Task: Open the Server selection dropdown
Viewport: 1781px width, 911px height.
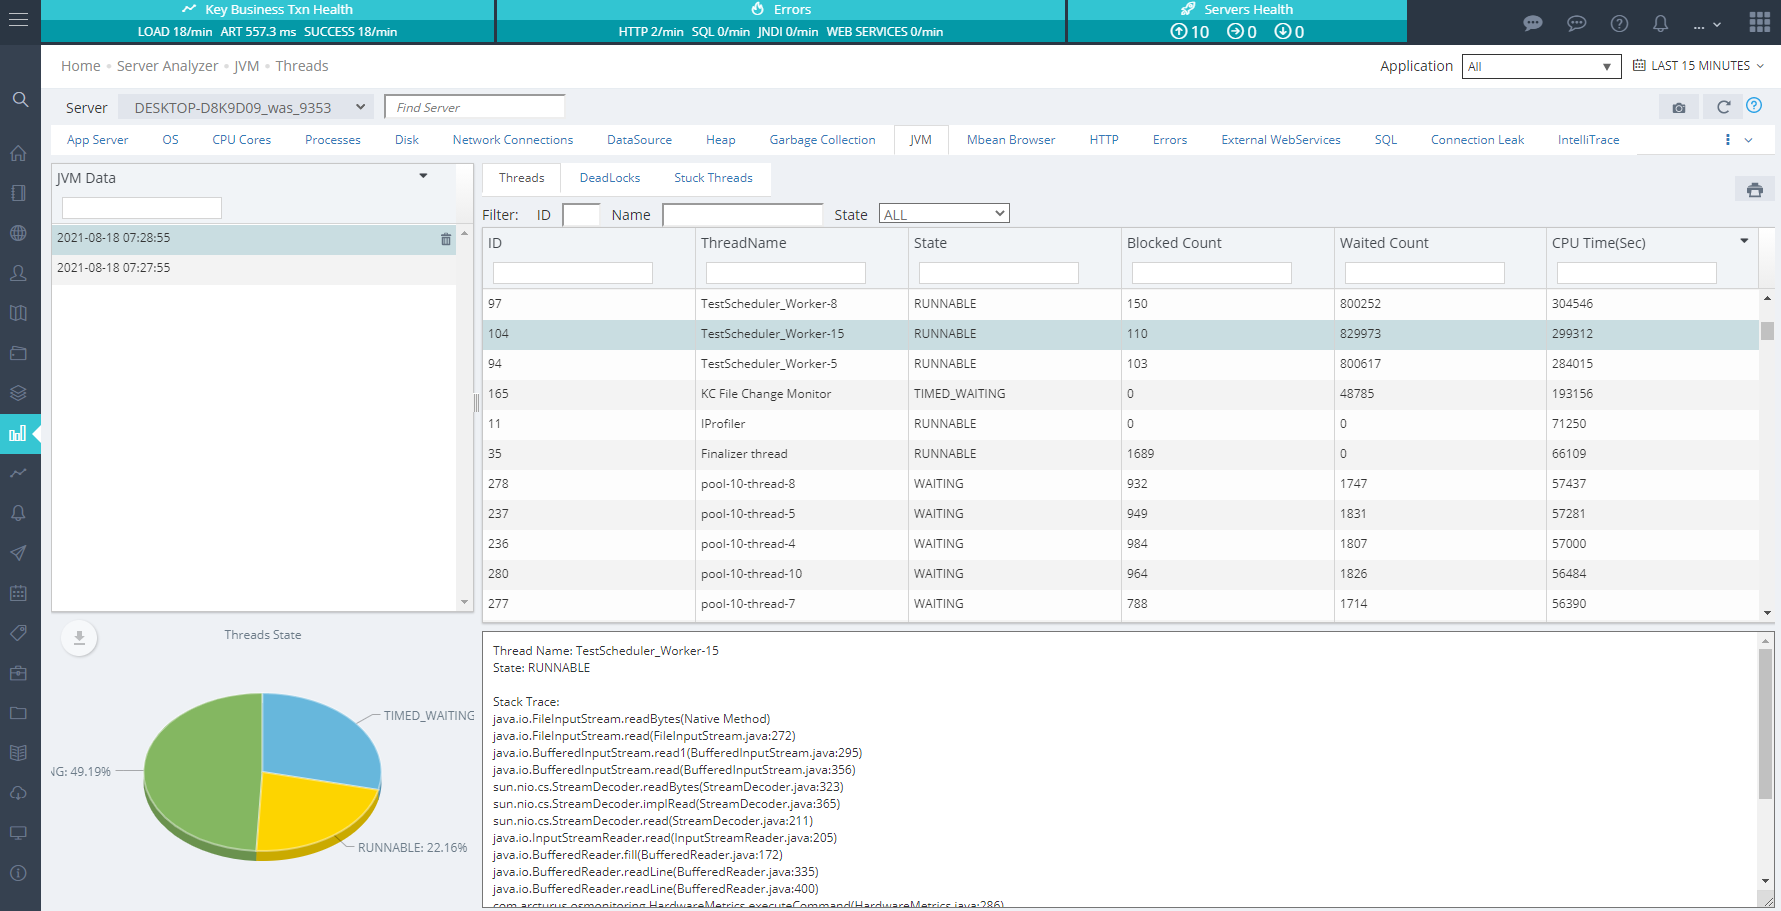Action: point(246,107)
